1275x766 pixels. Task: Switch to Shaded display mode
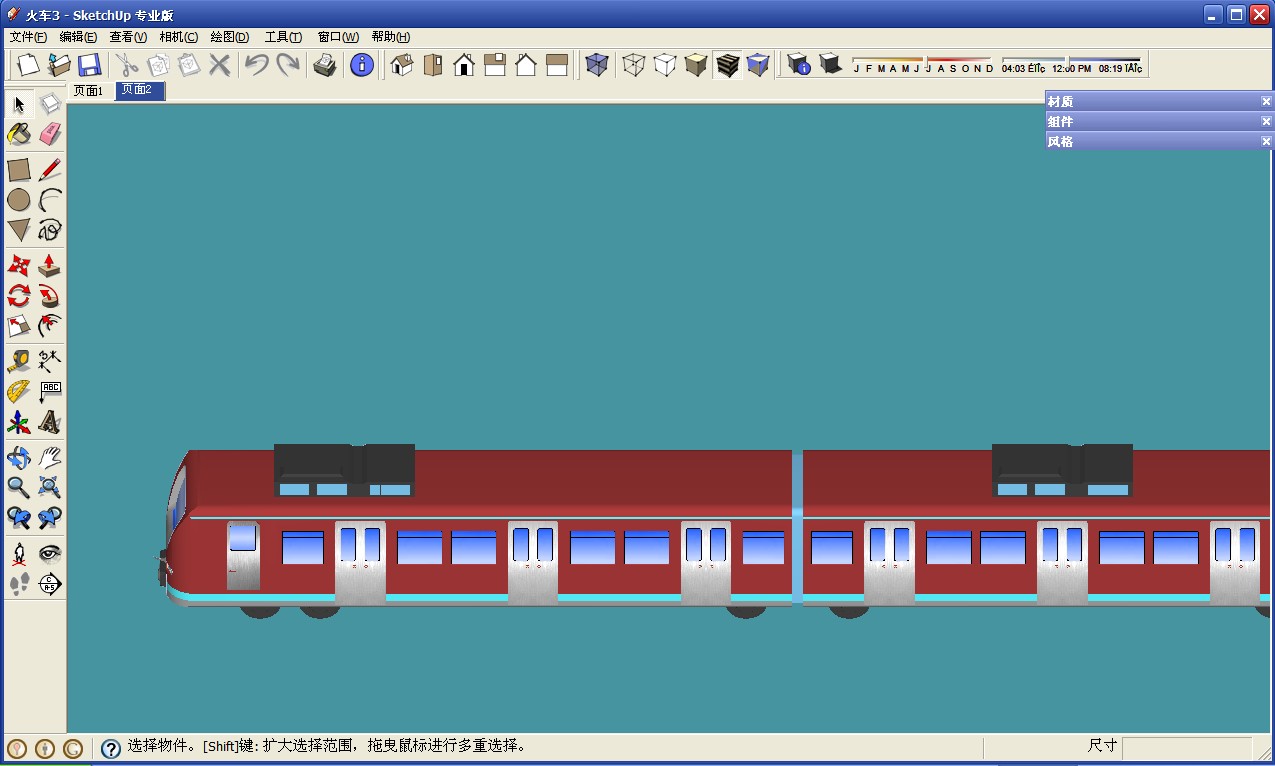pos(696,65)
